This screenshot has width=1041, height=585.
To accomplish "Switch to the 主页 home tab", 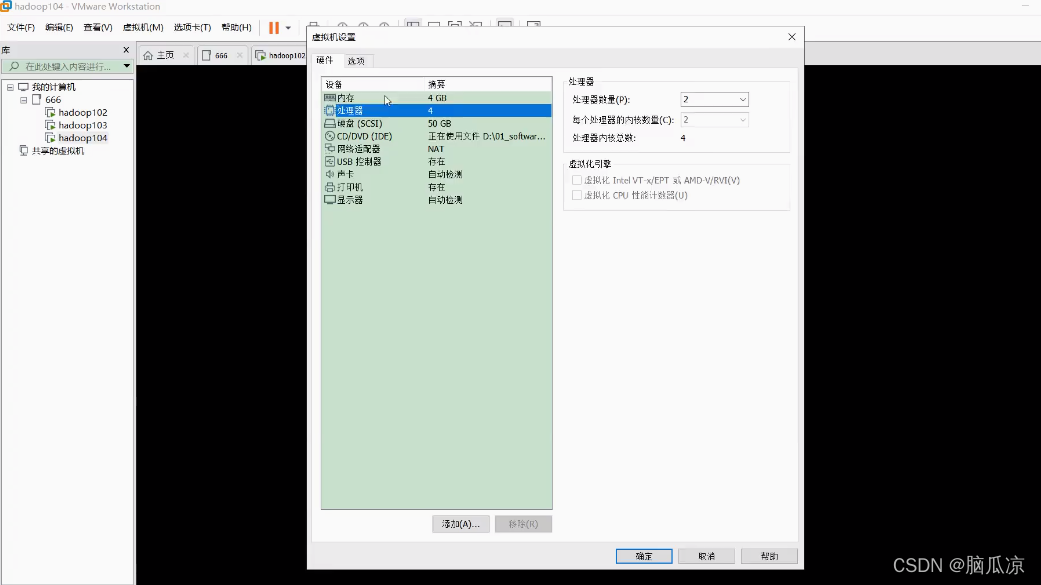I will pos(165,55).
